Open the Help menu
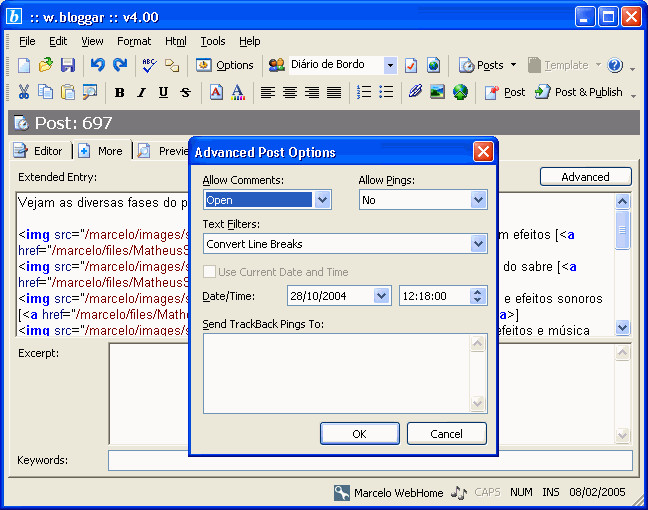 (250, 41)
